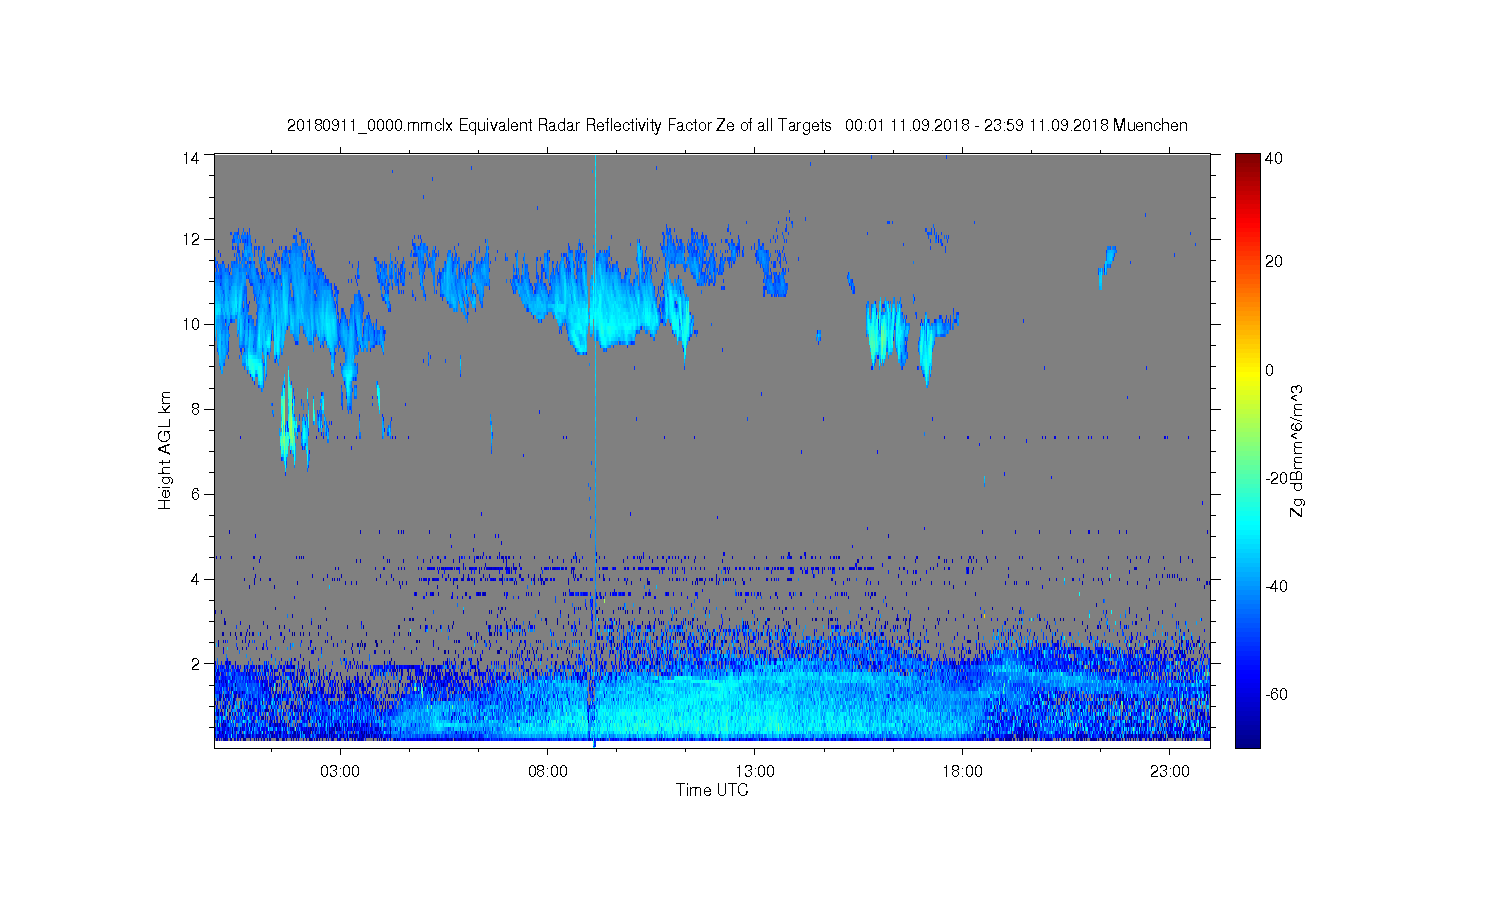Click the '18:00' time tick label
Viewport: 1500px width, 900px height.
pyautogui.click(x=963, y=772)
